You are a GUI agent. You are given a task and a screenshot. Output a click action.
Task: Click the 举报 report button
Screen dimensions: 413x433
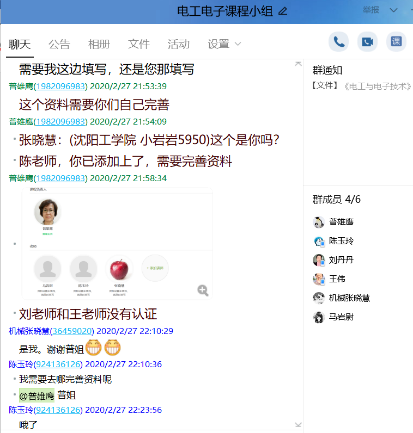371,10
